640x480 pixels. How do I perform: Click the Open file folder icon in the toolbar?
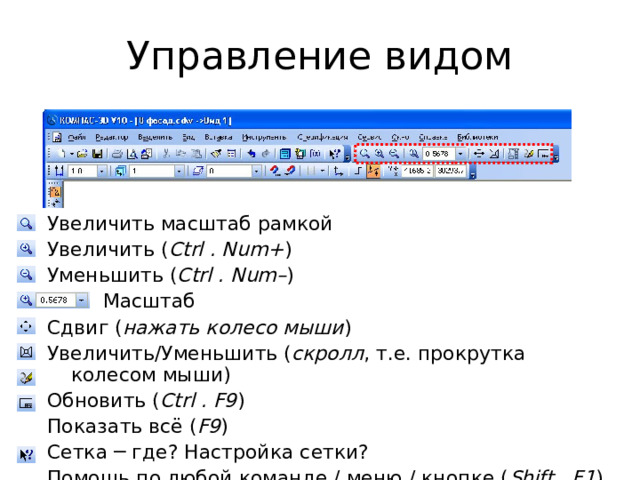click(82, 154)
